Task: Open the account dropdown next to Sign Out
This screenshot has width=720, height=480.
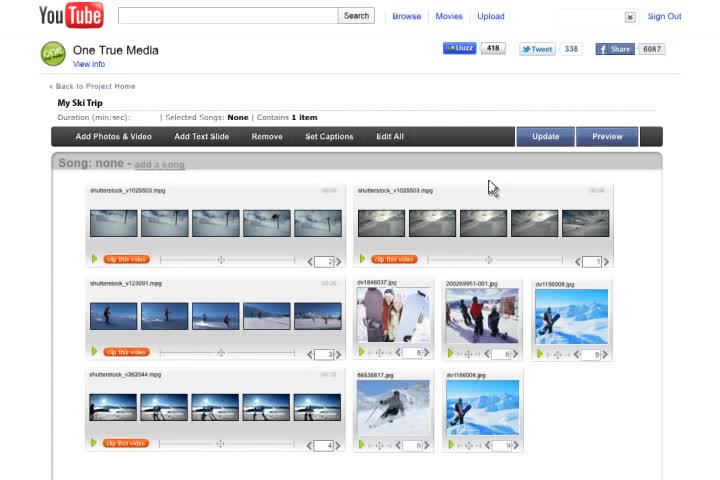Action: click(630, 17)
